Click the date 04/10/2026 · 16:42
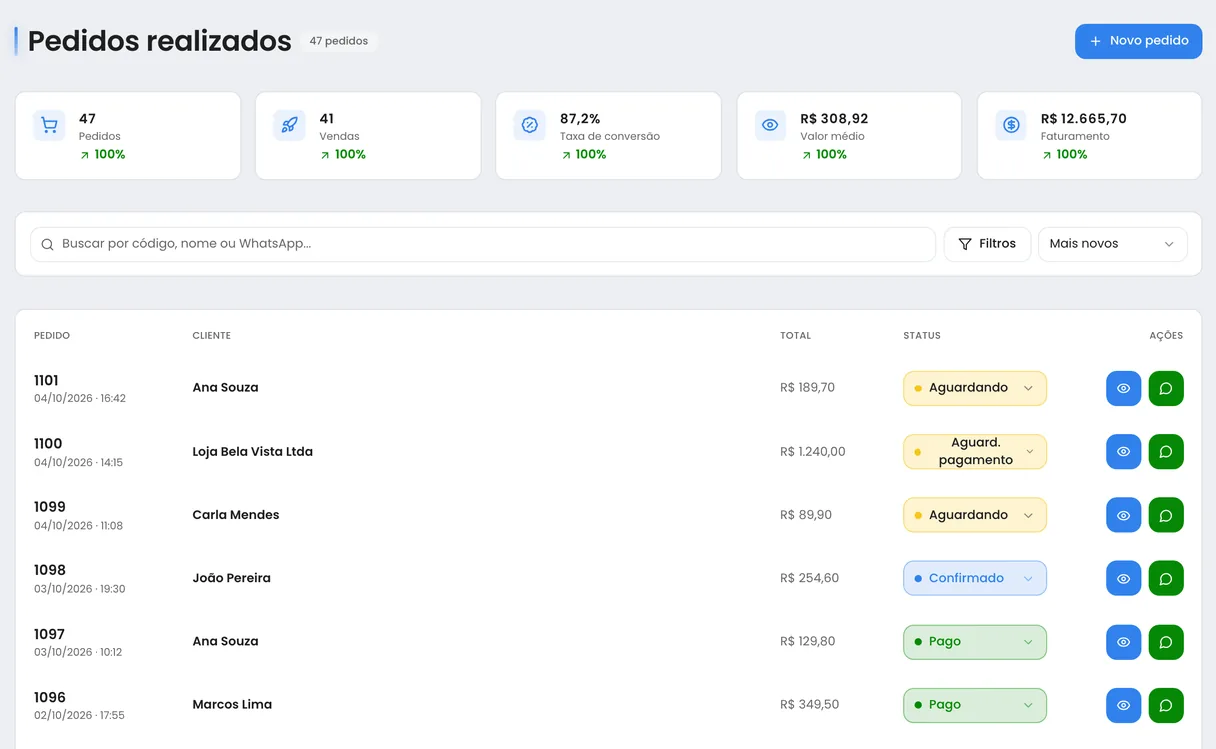The height and width of the screenshot is (749, 1216). point(80,398)
